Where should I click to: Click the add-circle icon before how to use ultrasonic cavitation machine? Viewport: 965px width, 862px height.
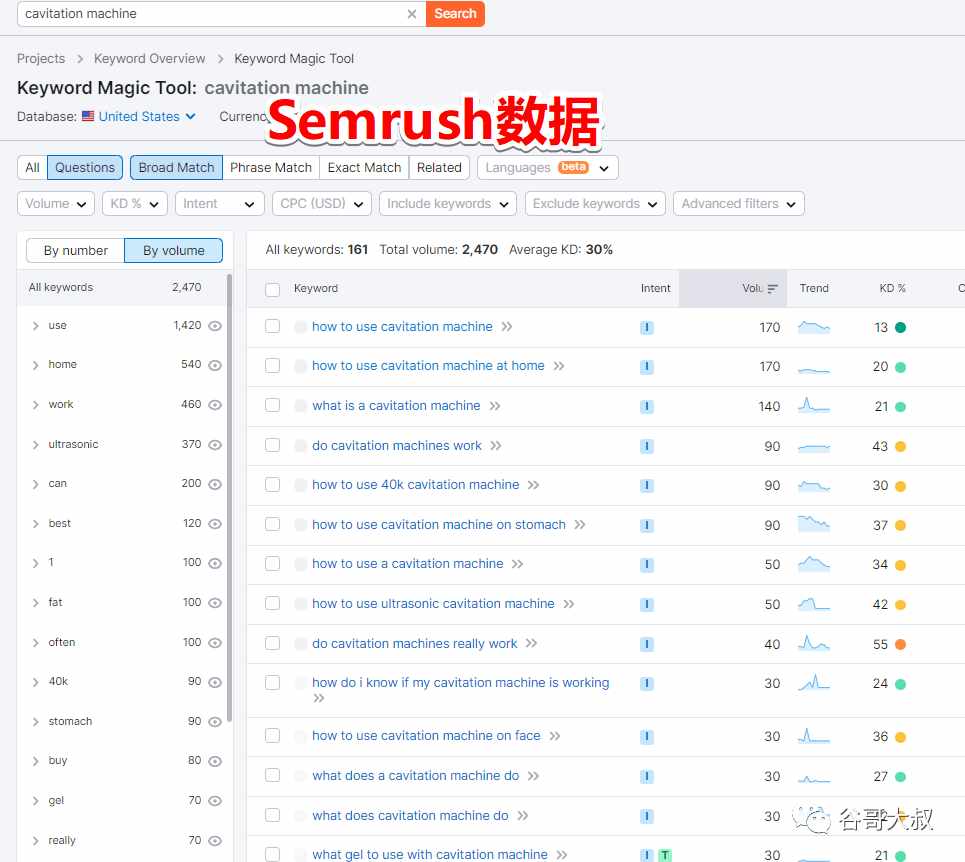click(300, 604)
